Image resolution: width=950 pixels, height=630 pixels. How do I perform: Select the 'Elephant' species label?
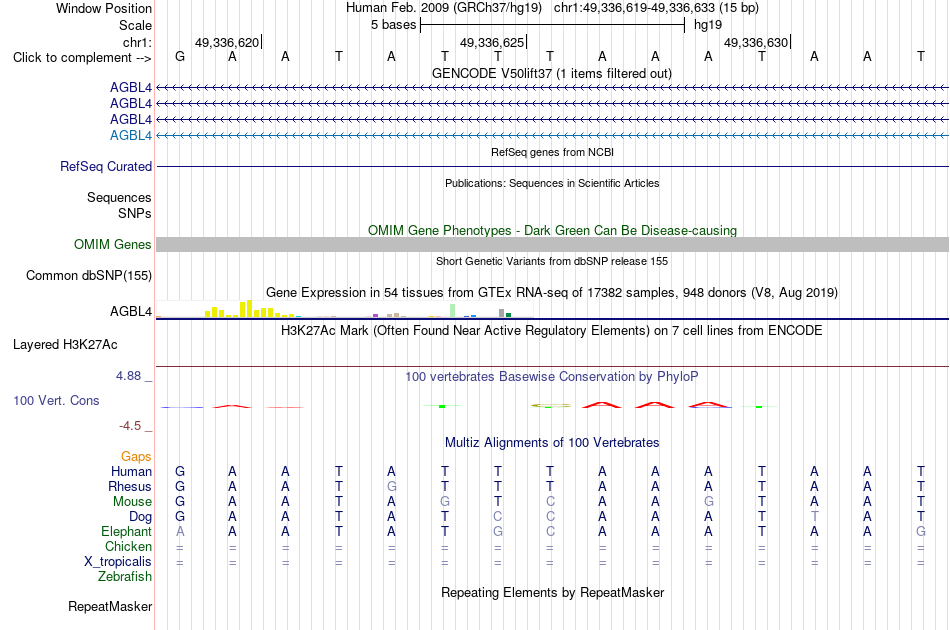[126, 532]
